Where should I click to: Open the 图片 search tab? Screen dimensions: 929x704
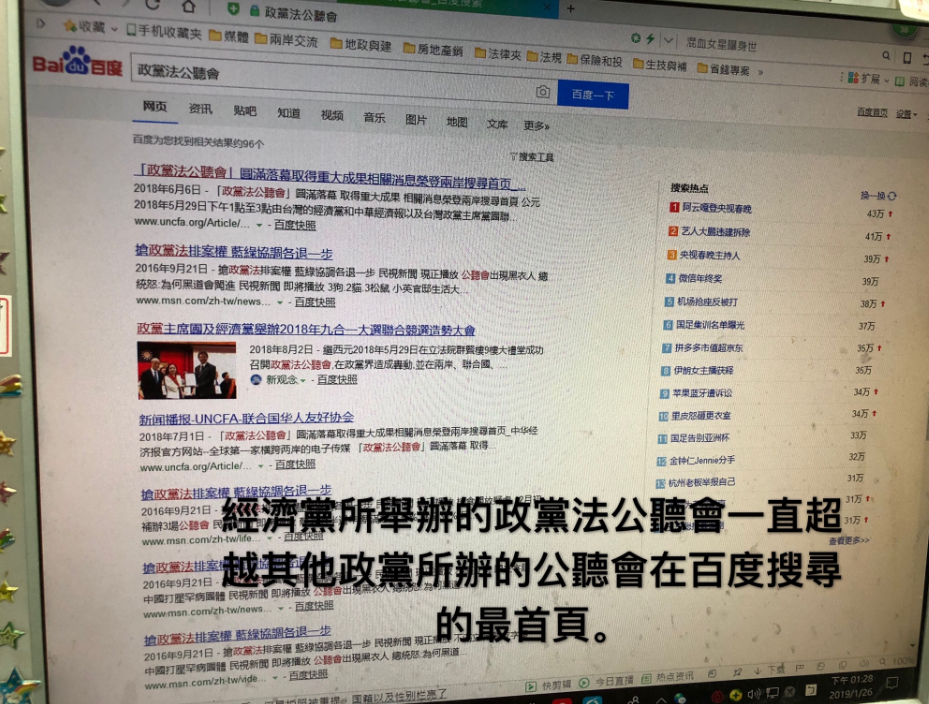coord(416,119)
